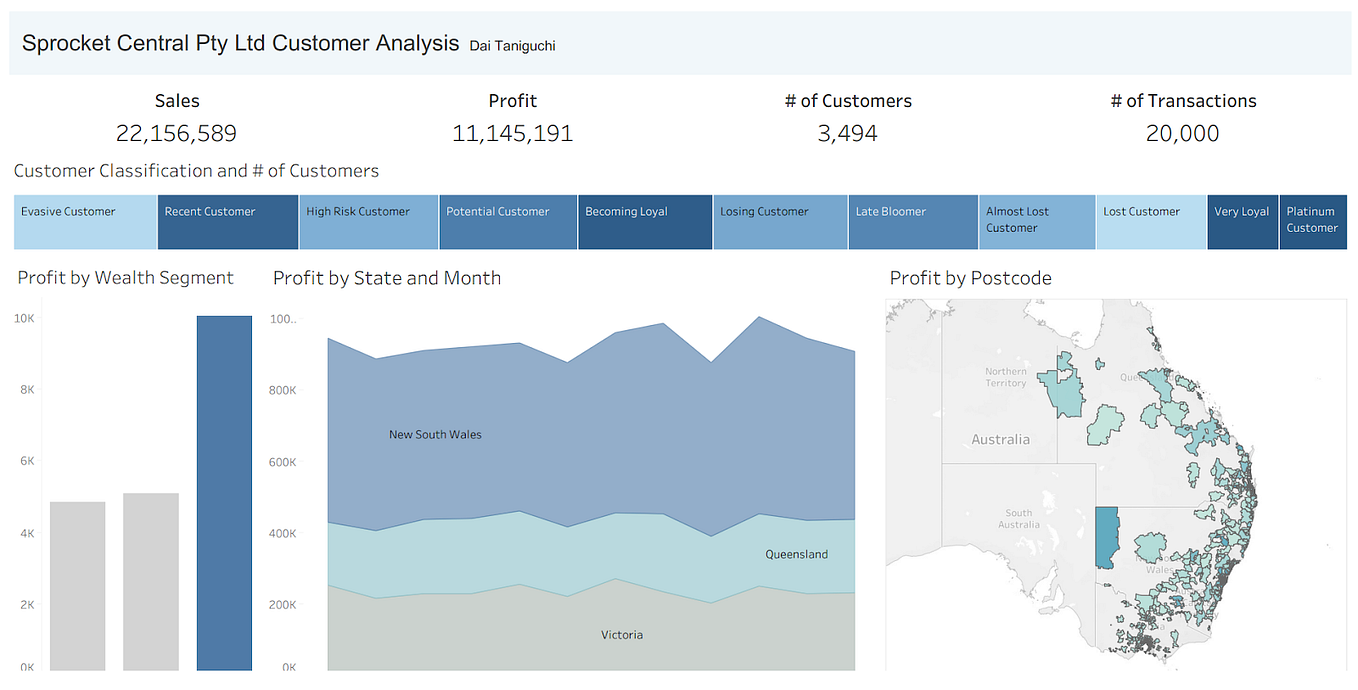The width and height of the screenshot is (1358, 690).
Task: Click the Sales KPI value 22,156,589
Action: pyautogui.click(x=177, y=133)
